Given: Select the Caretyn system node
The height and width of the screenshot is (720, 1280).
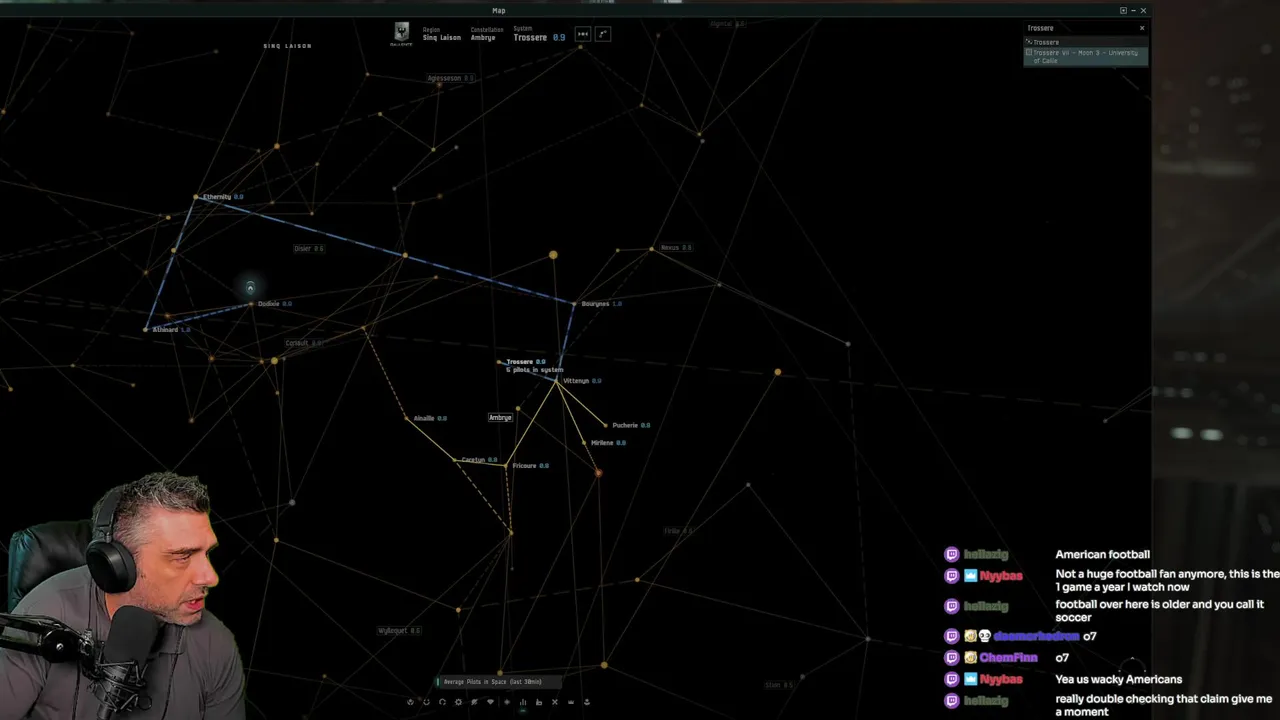Looking at the screenshot, I should tap(455, 460).
